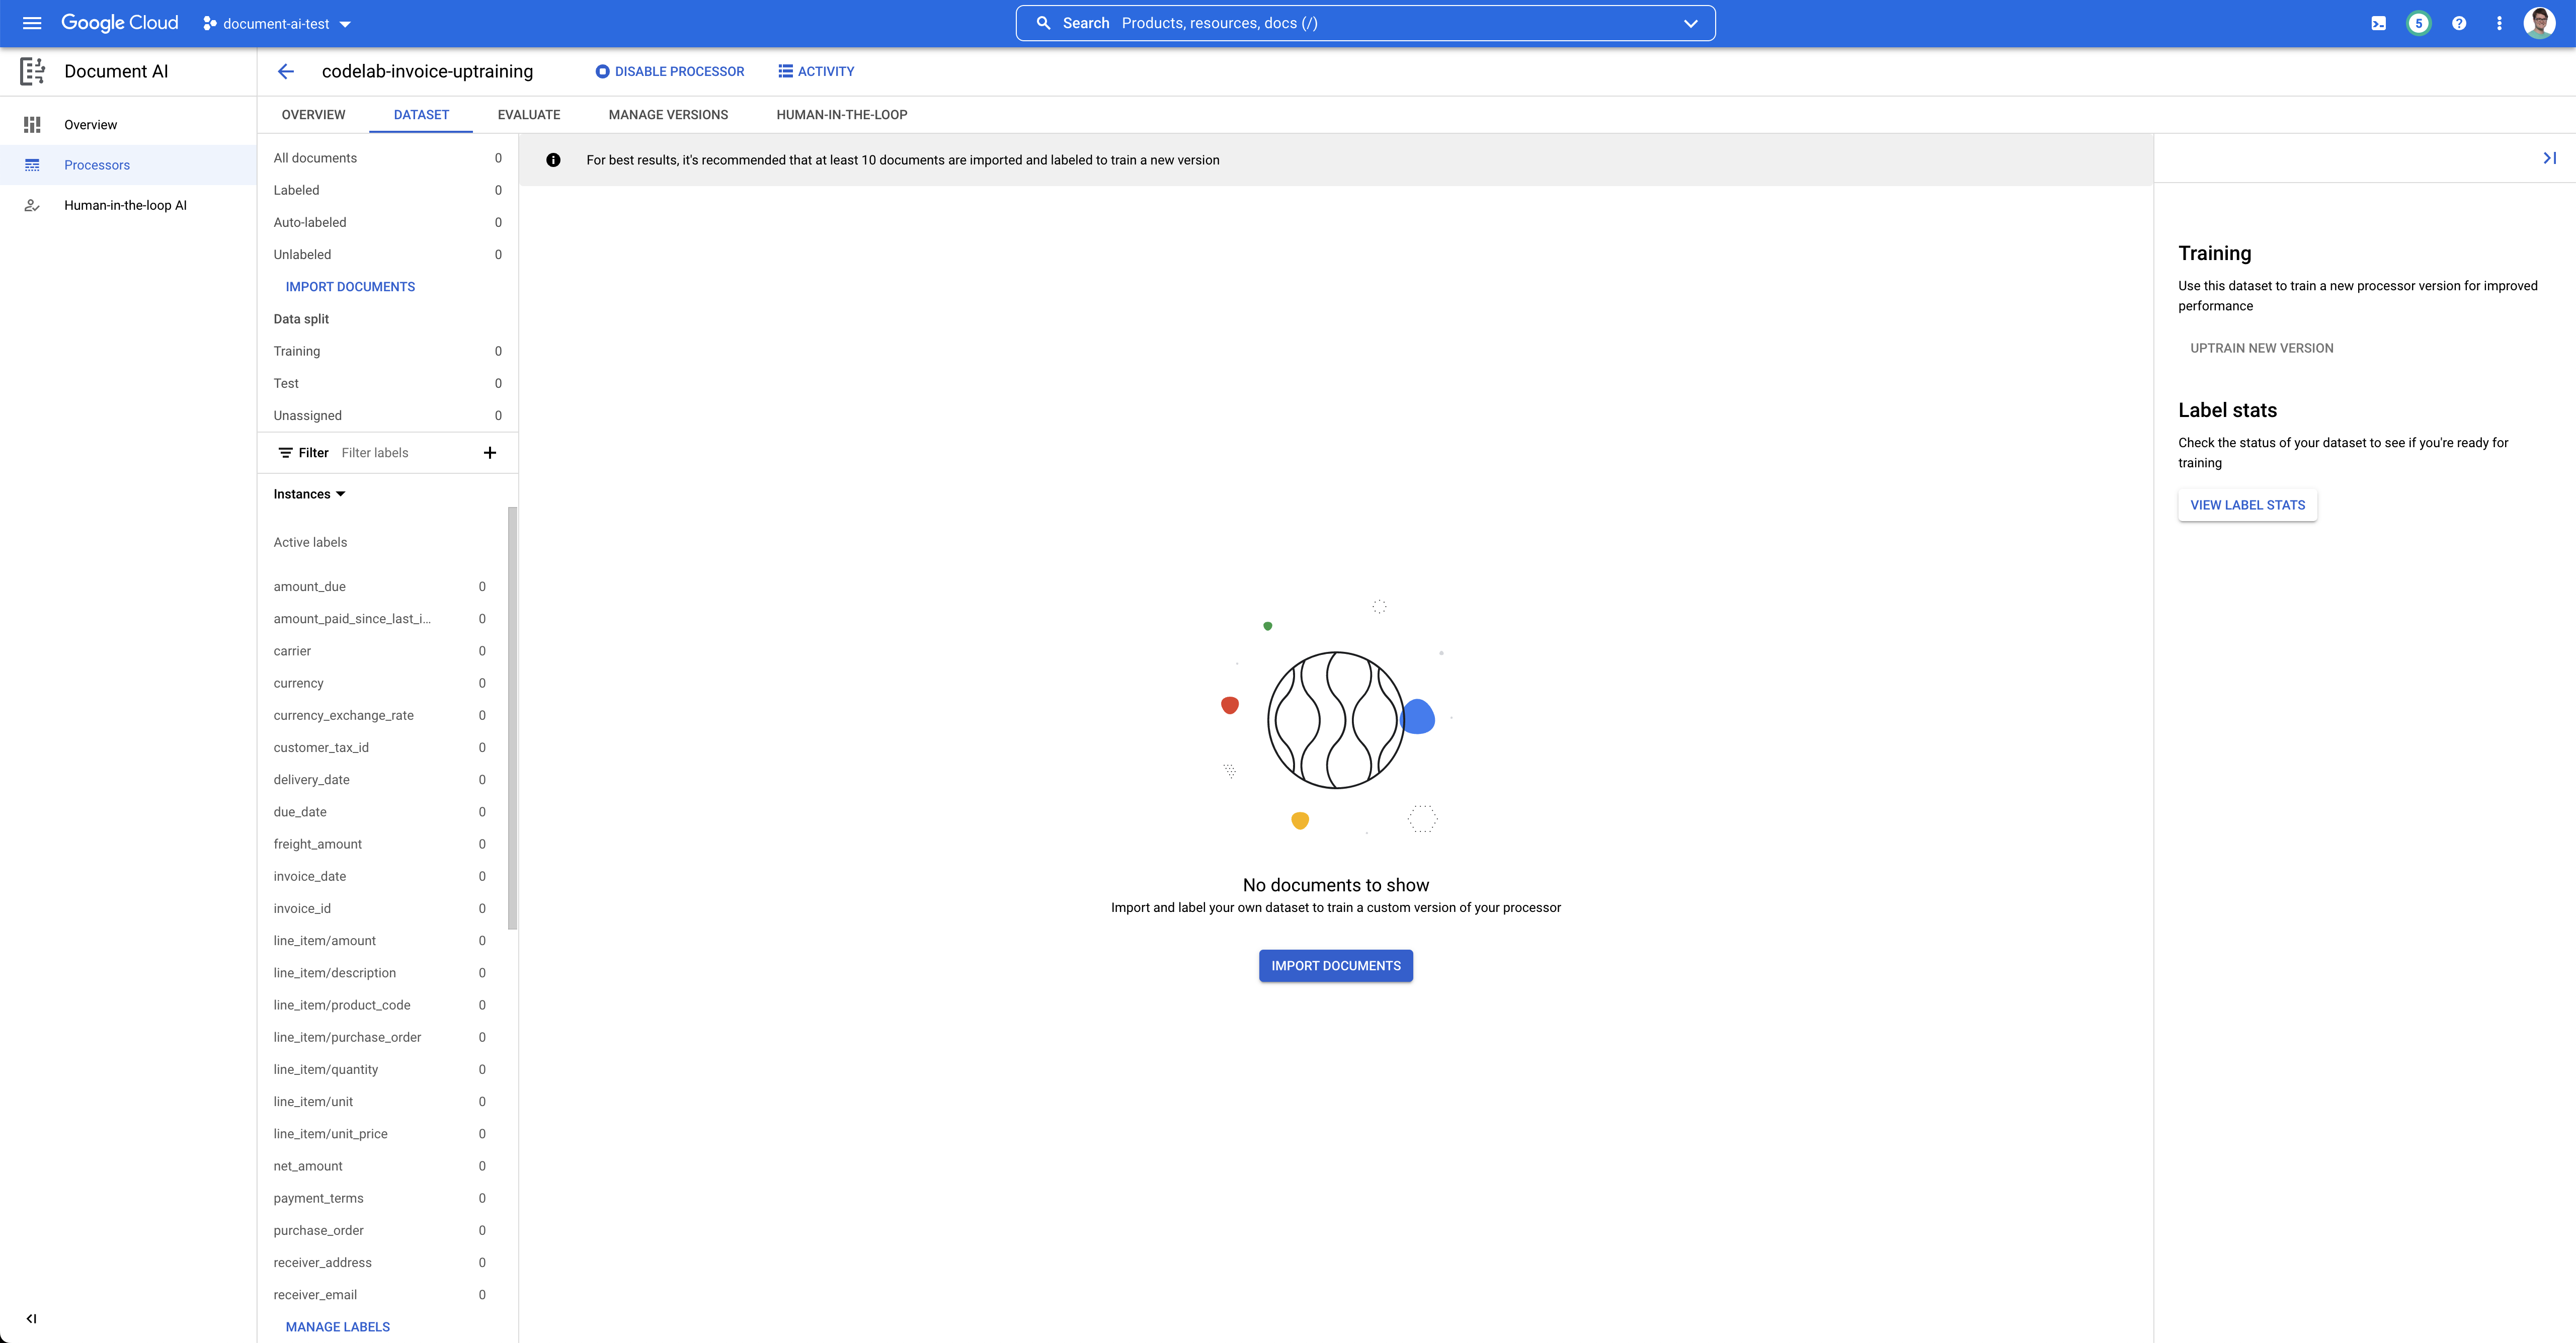2576x1343 pixels.
Task: Collapse the Instances section
Action: coord(340,493)
